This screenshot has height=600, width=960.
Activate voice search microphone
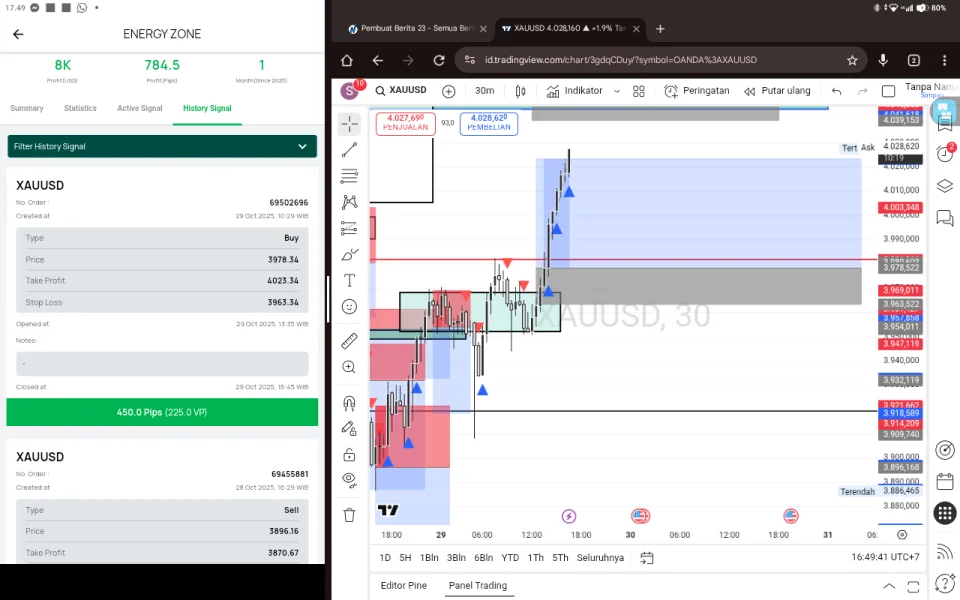tap(883, 60)
